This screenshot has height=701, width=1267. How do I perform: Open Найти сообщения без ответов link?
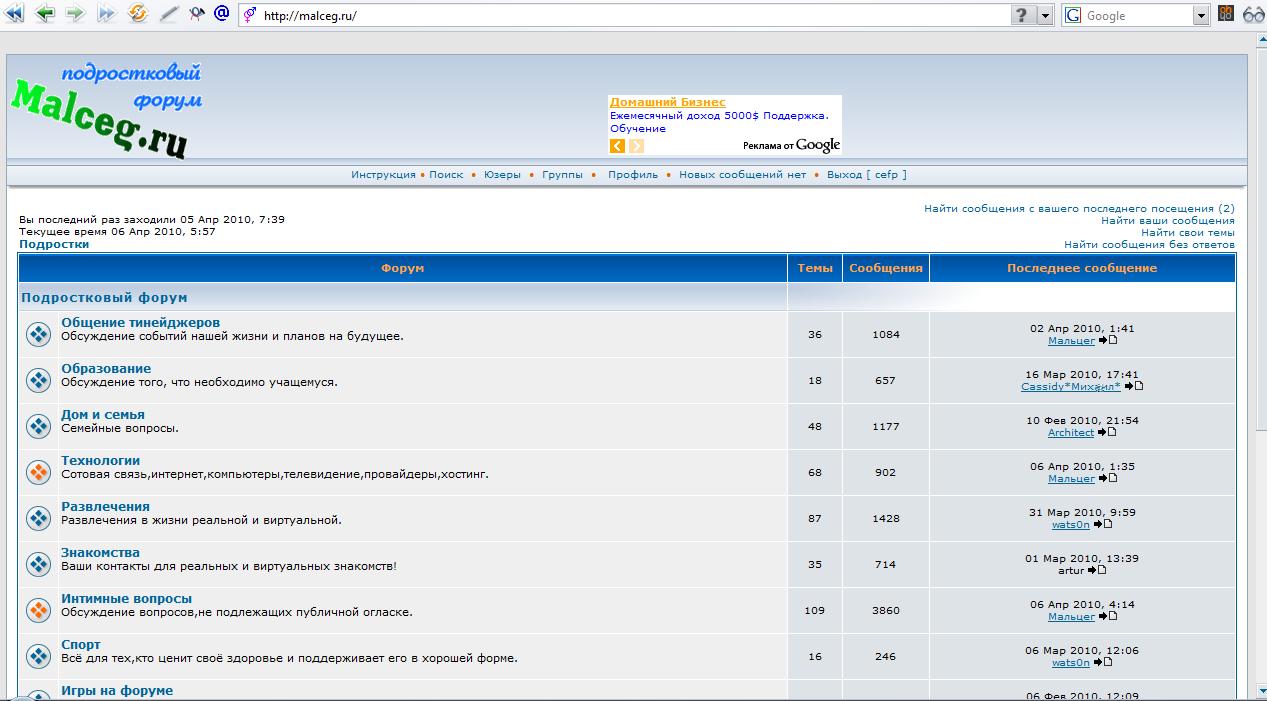point(1148,244)
